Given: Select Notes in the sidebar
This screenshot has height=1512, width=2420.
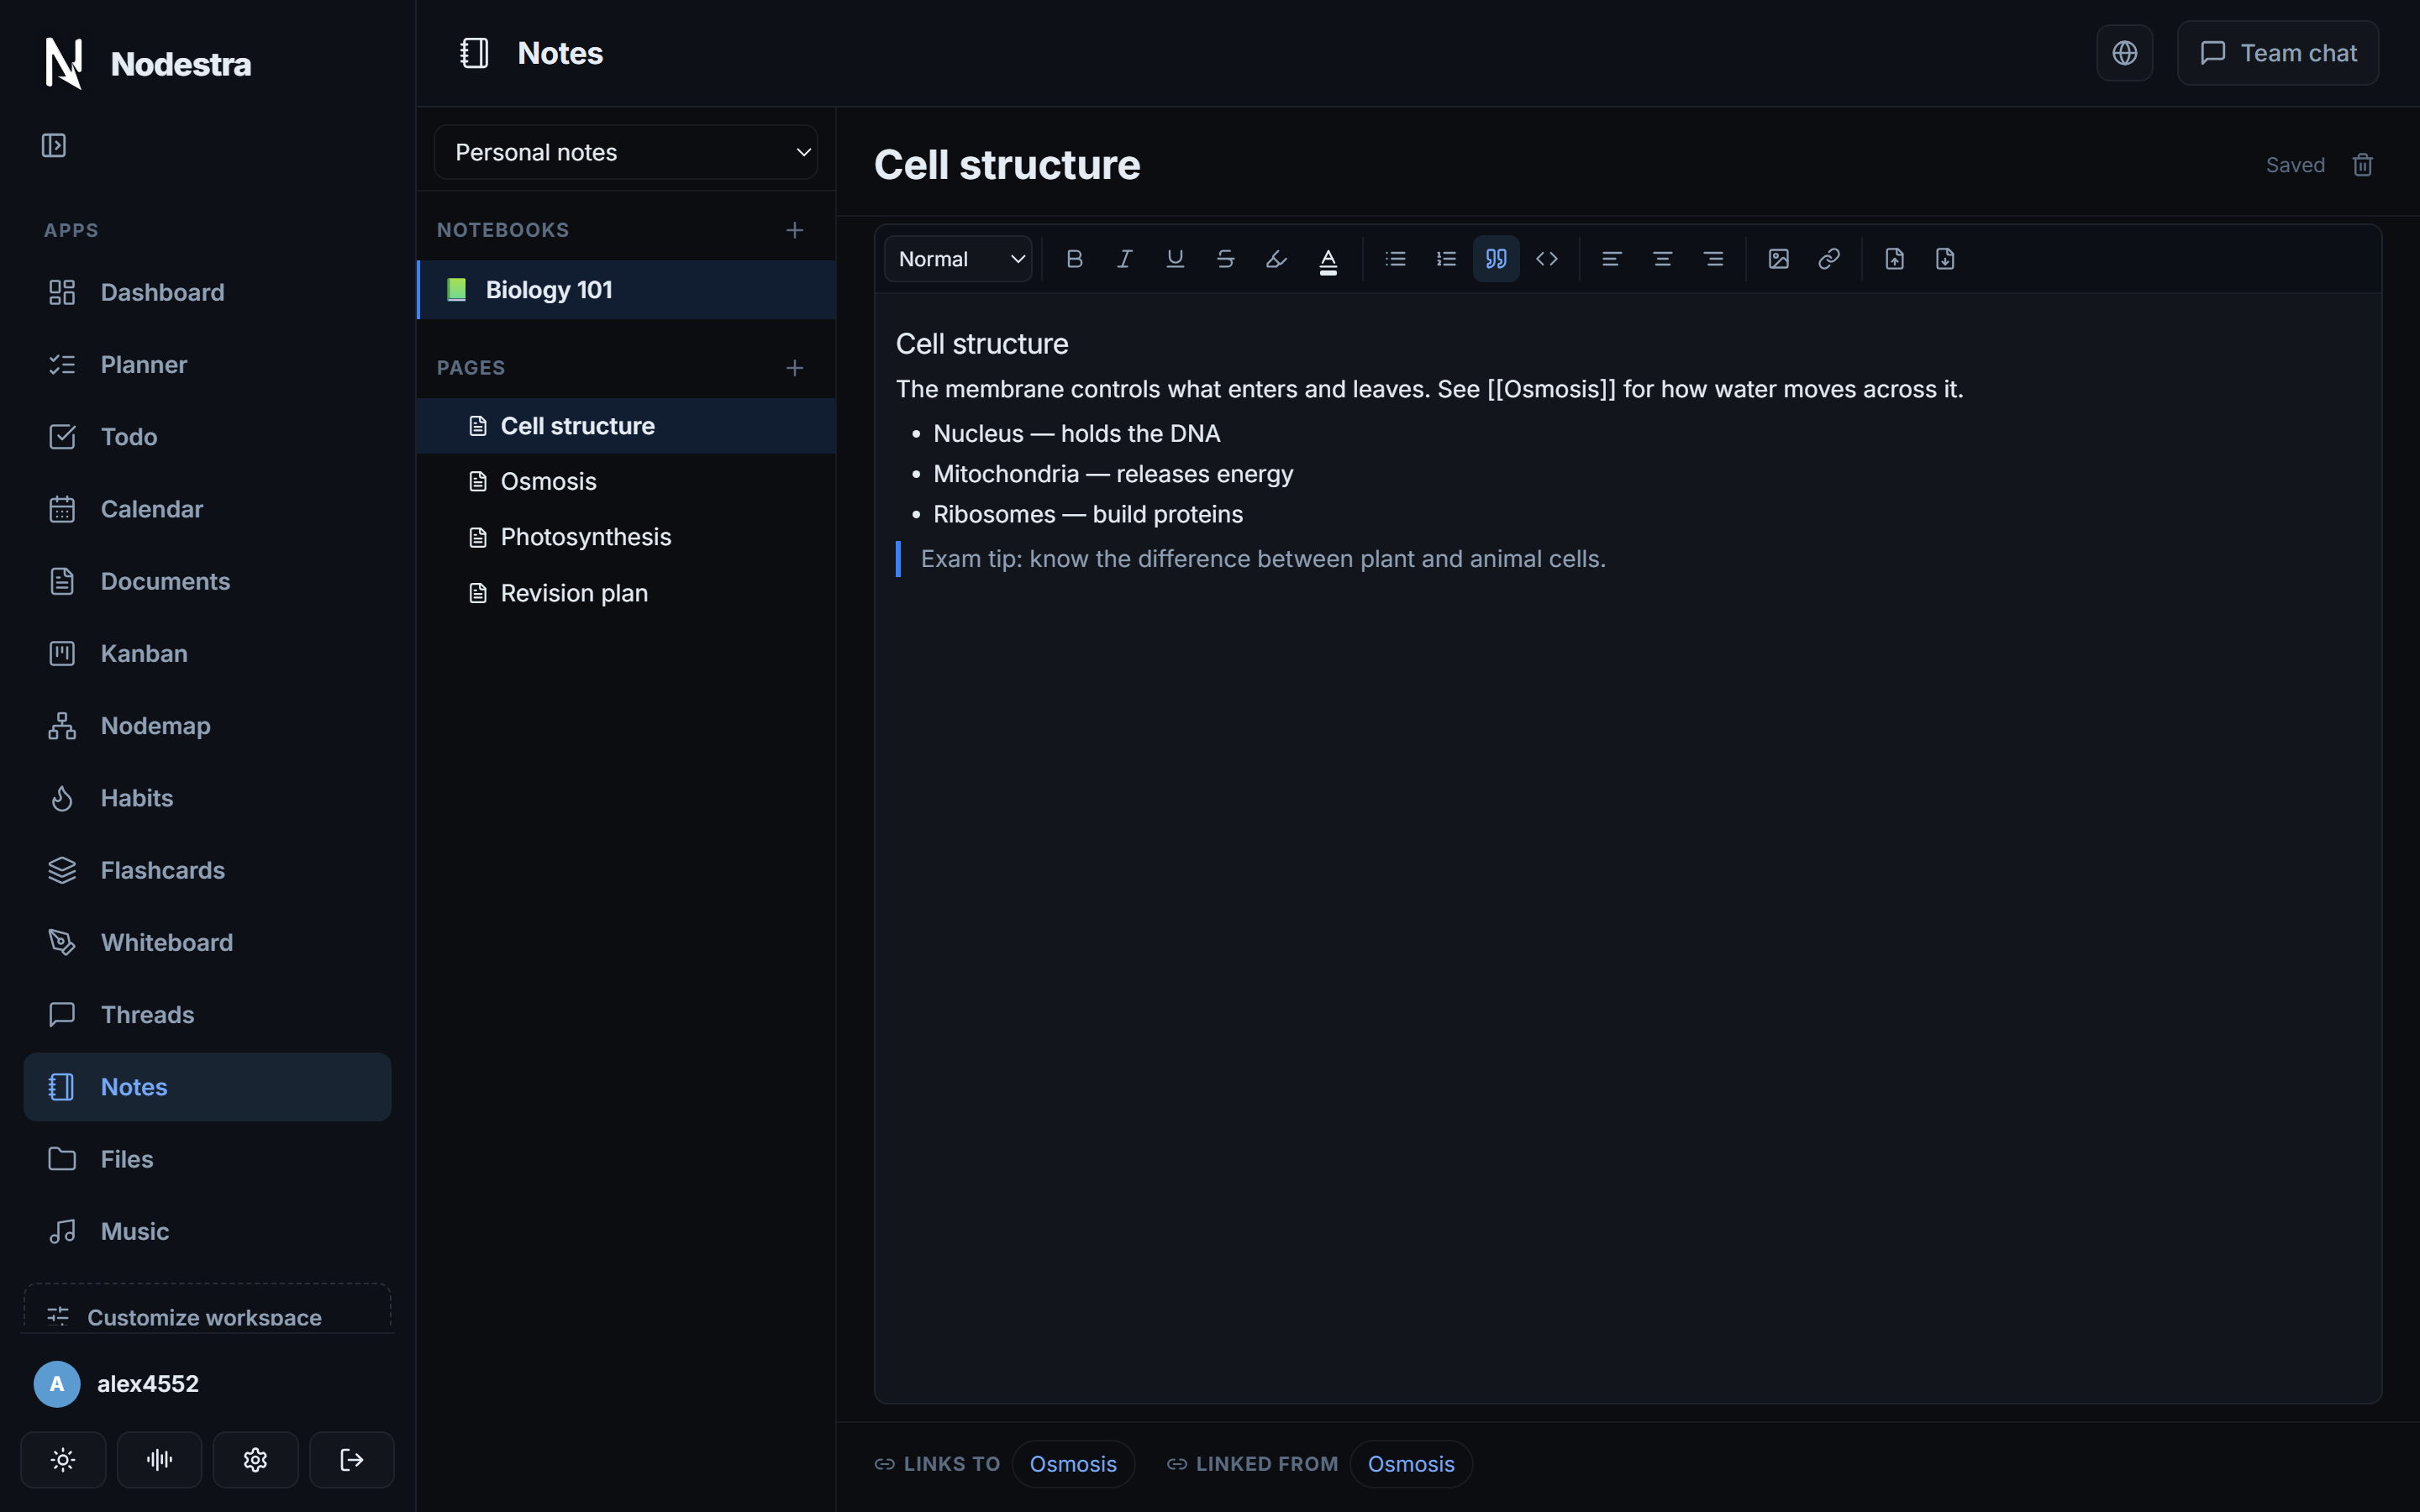Looking at the screenshot, I should pos(207,1087).
